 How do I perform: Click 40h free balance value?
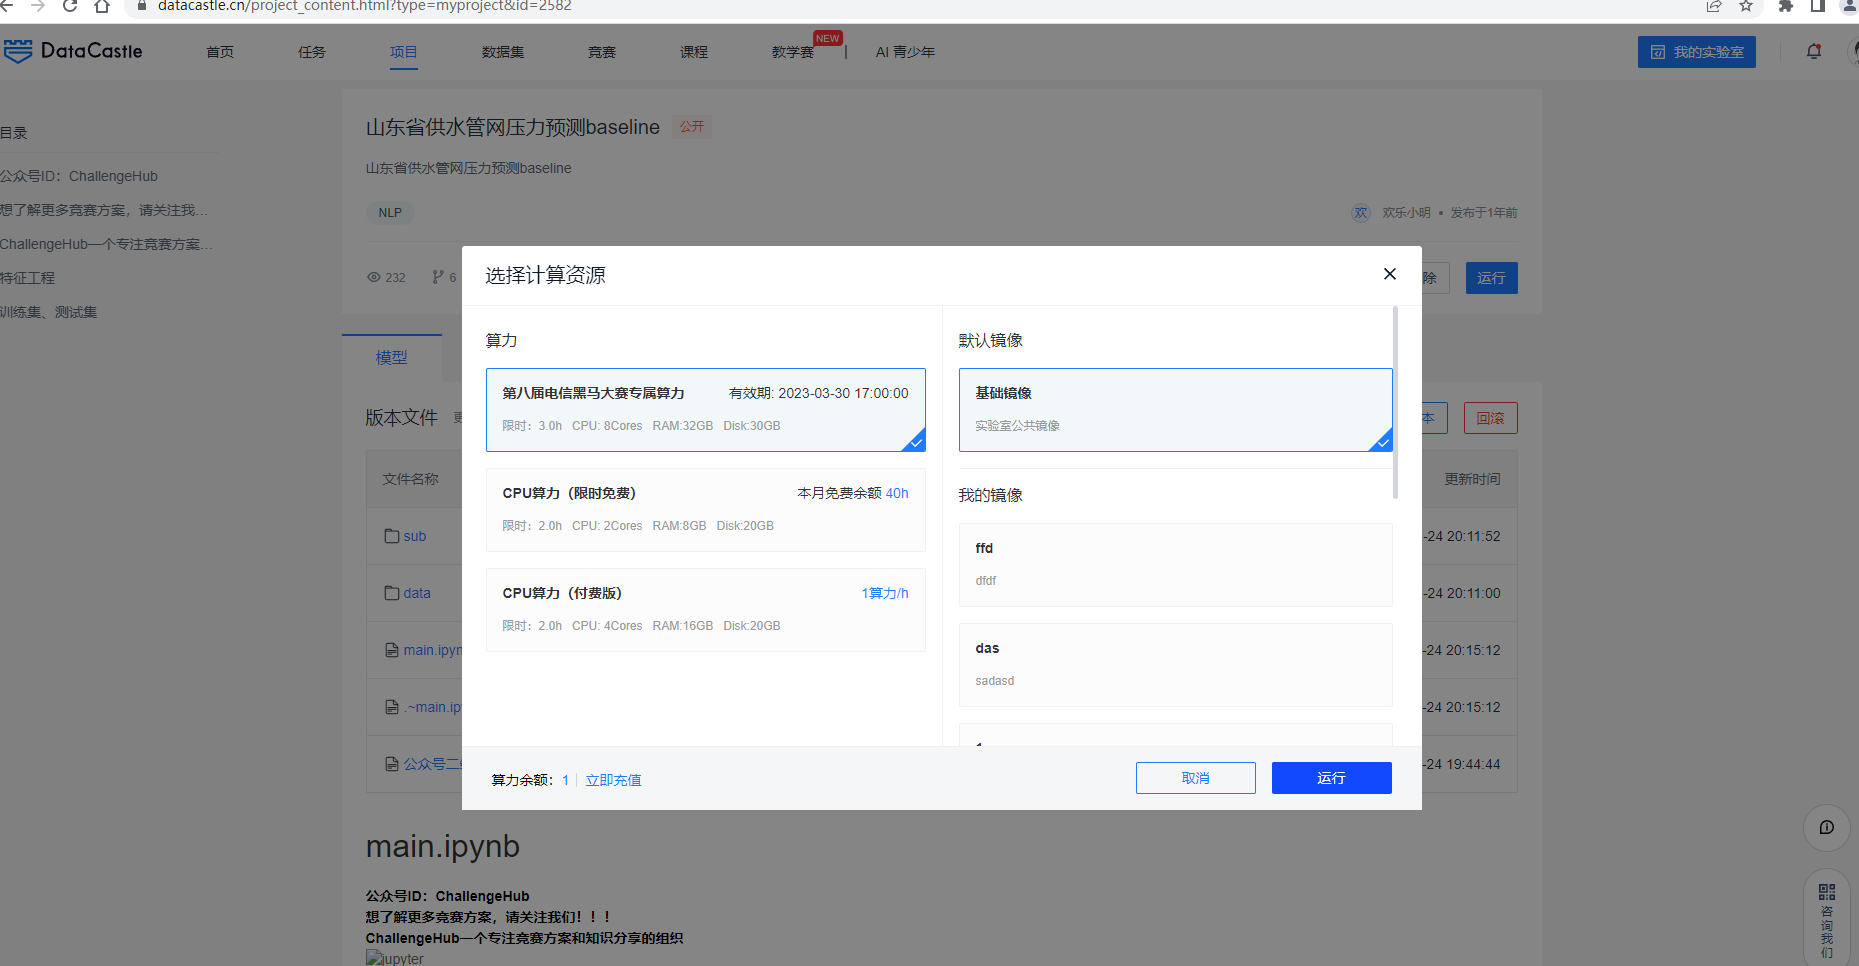[897, 494]
